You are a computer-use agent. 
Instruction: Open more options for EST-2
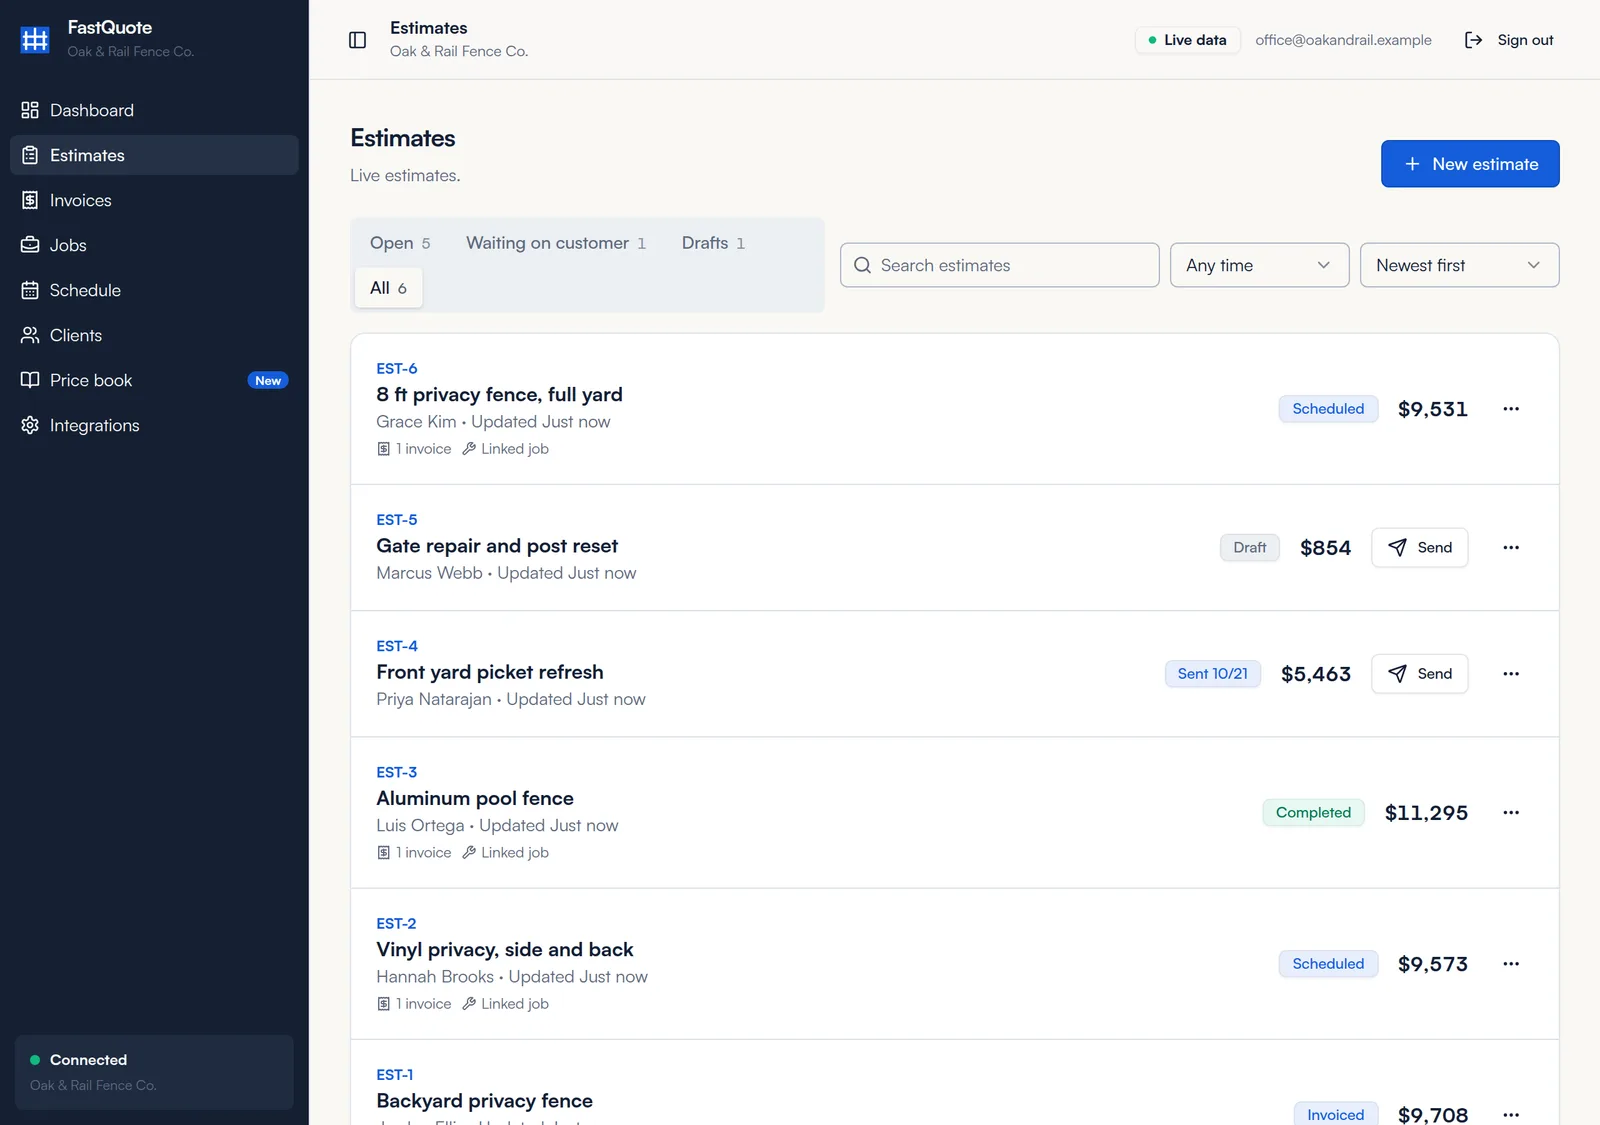tap(1511, 964)
